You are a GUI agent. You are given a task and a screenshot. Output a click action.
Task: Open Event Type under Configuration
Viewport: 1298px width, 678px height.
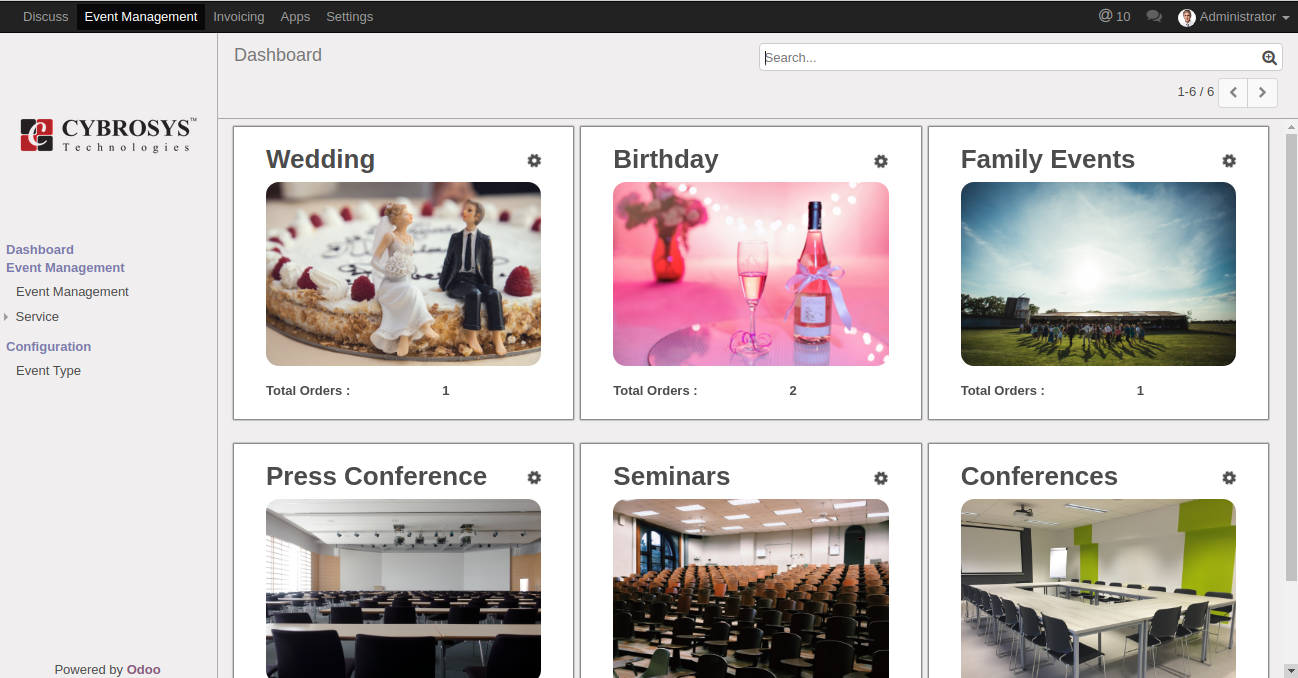48,371
